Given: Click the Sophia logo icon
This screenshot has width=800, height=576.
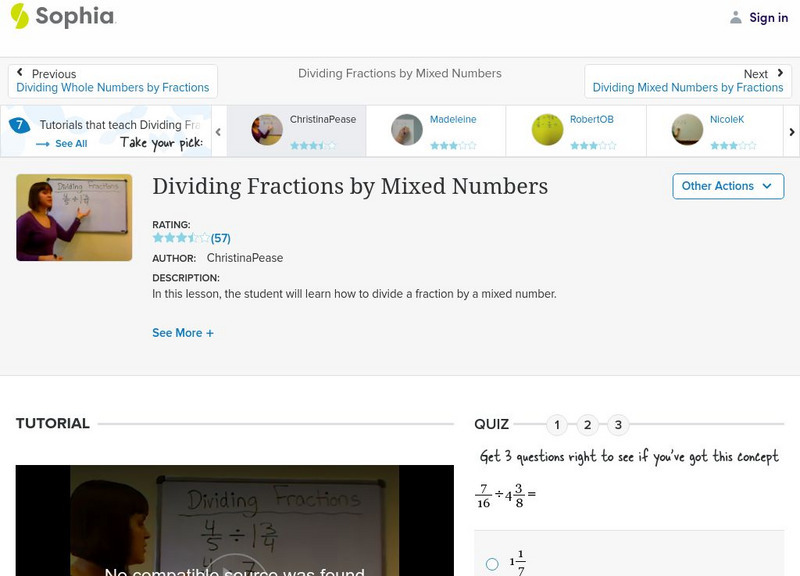Looking at the screenshot, I should coord(20,16).
